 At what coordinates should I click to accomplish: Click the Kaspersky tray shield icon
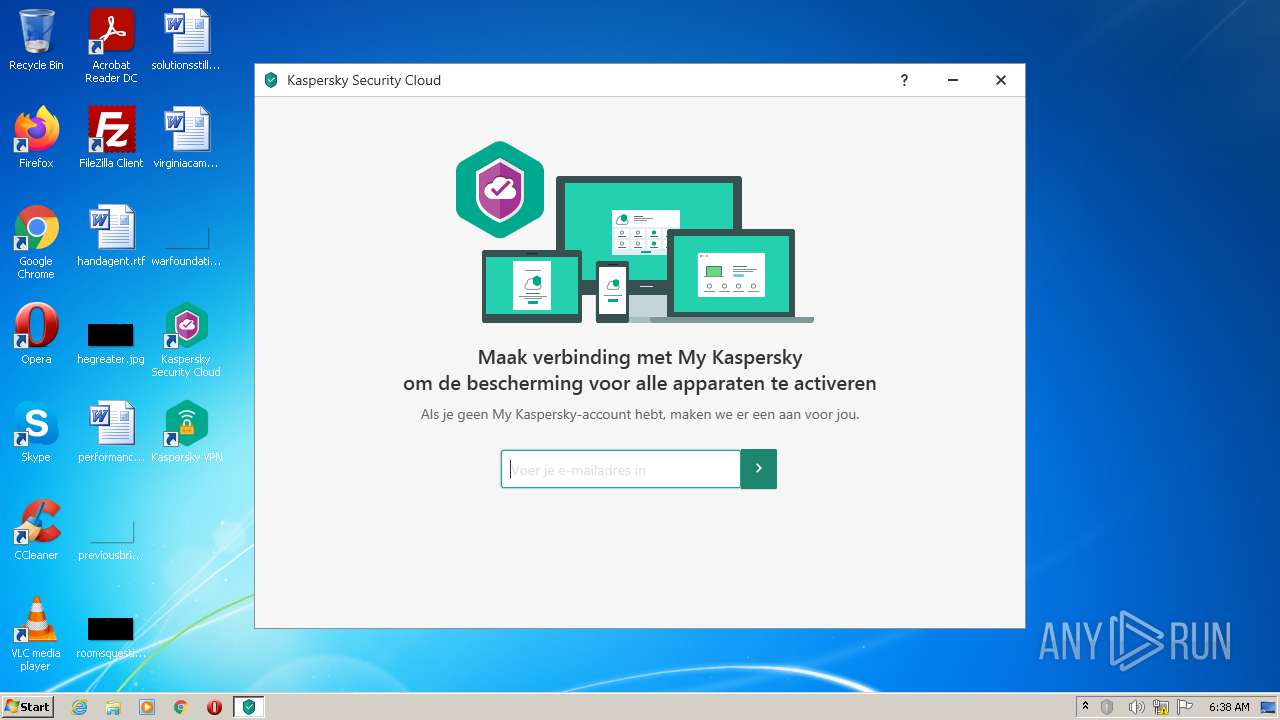(1107, 707)
